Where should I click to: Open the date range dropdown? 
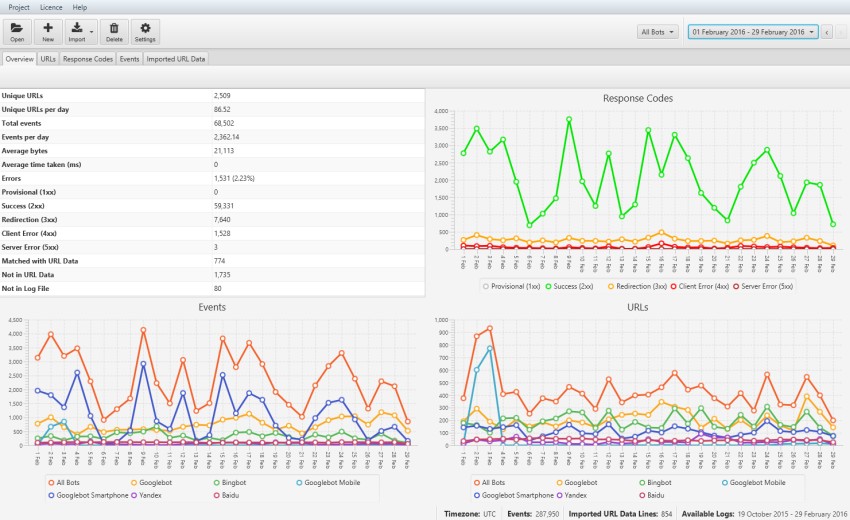tap(752, 32)
